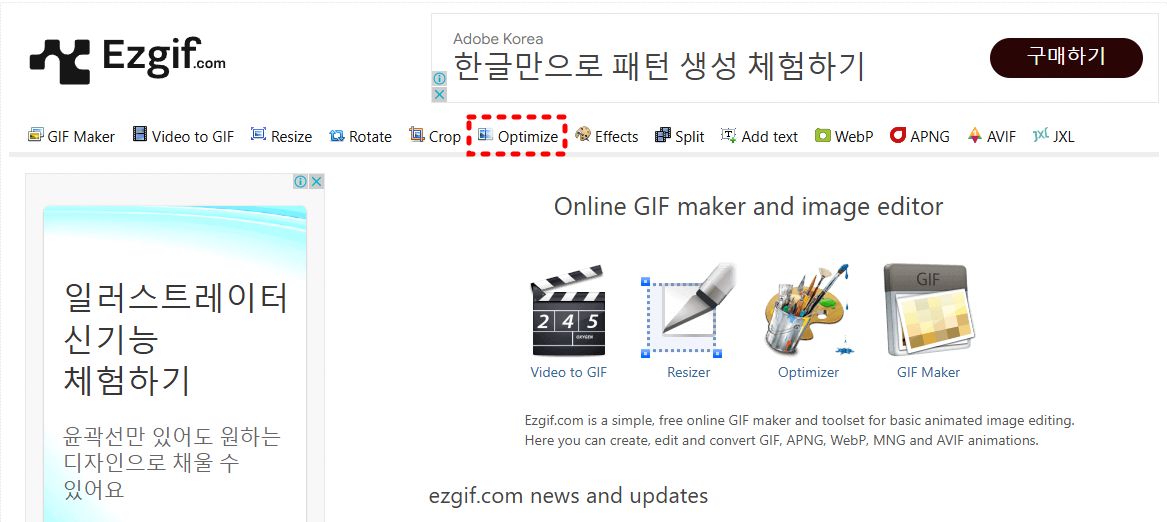
Task: Open the GIF Maker menu label
Action: [x=81, y=137]
